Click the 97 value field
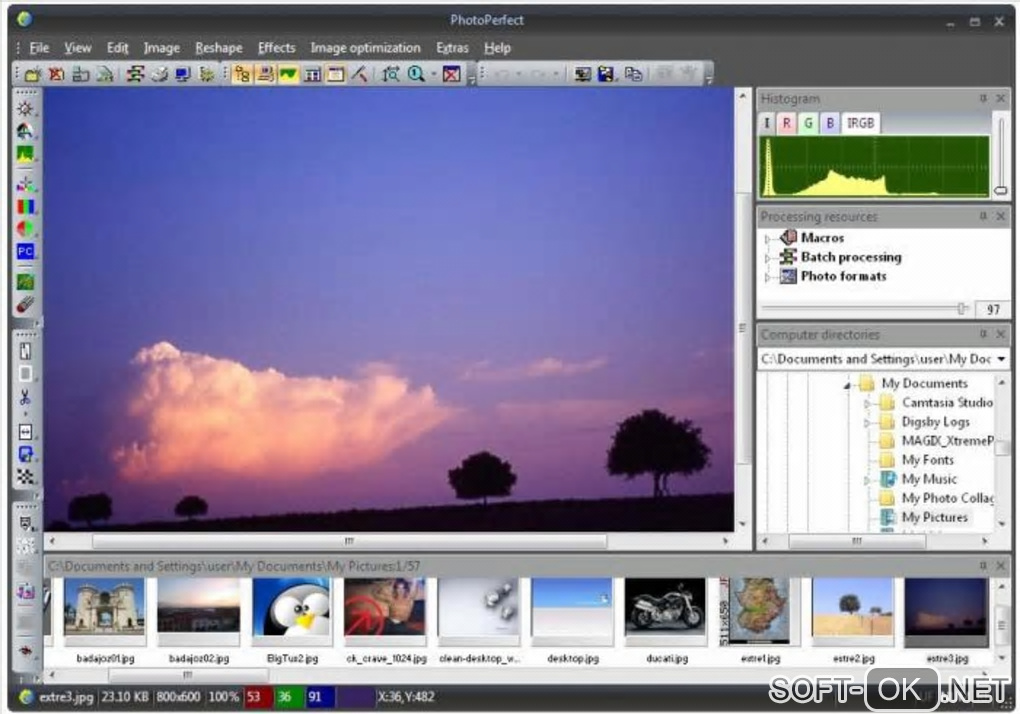Viewport: 1020px width, 714px height. coord(993,309)
